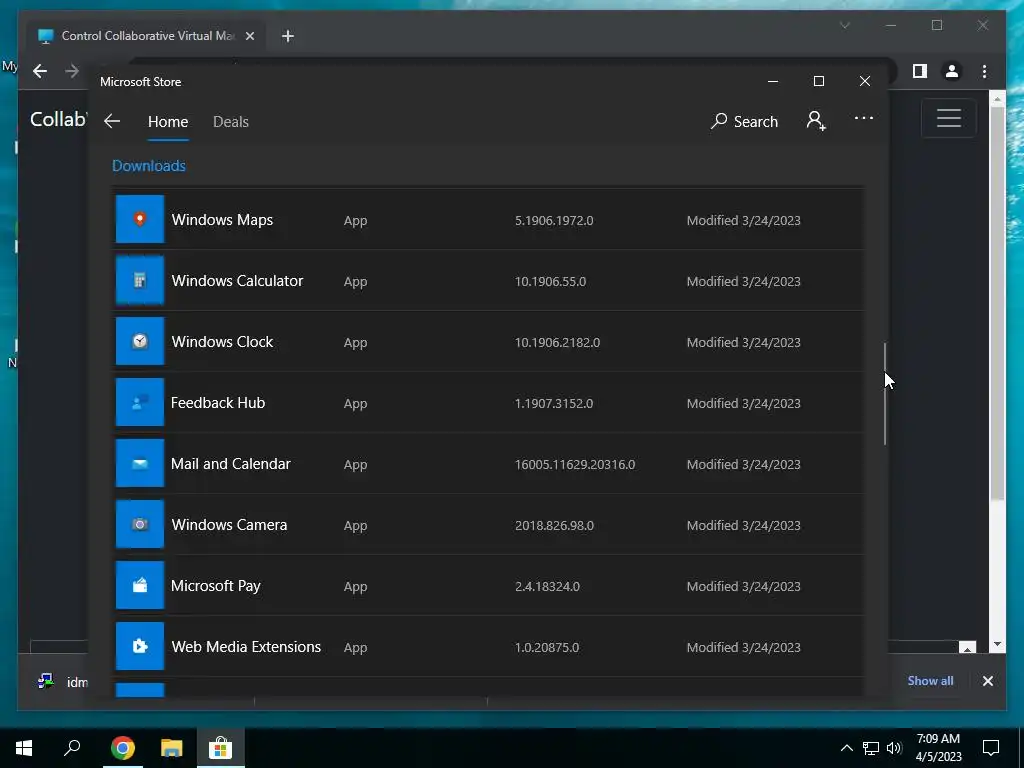
Task: Open a new Chrome tab
Action: (287, 36)
